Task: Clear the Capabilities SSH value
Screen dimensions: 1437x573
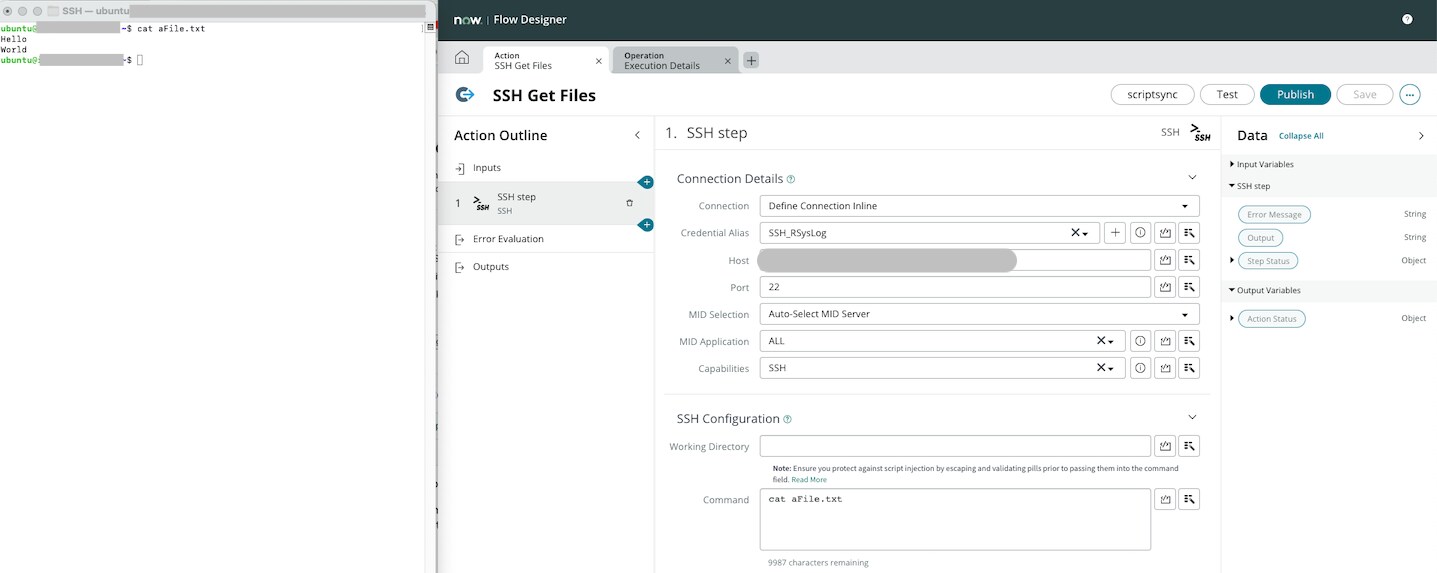Action: click(x=1101, y=368)
